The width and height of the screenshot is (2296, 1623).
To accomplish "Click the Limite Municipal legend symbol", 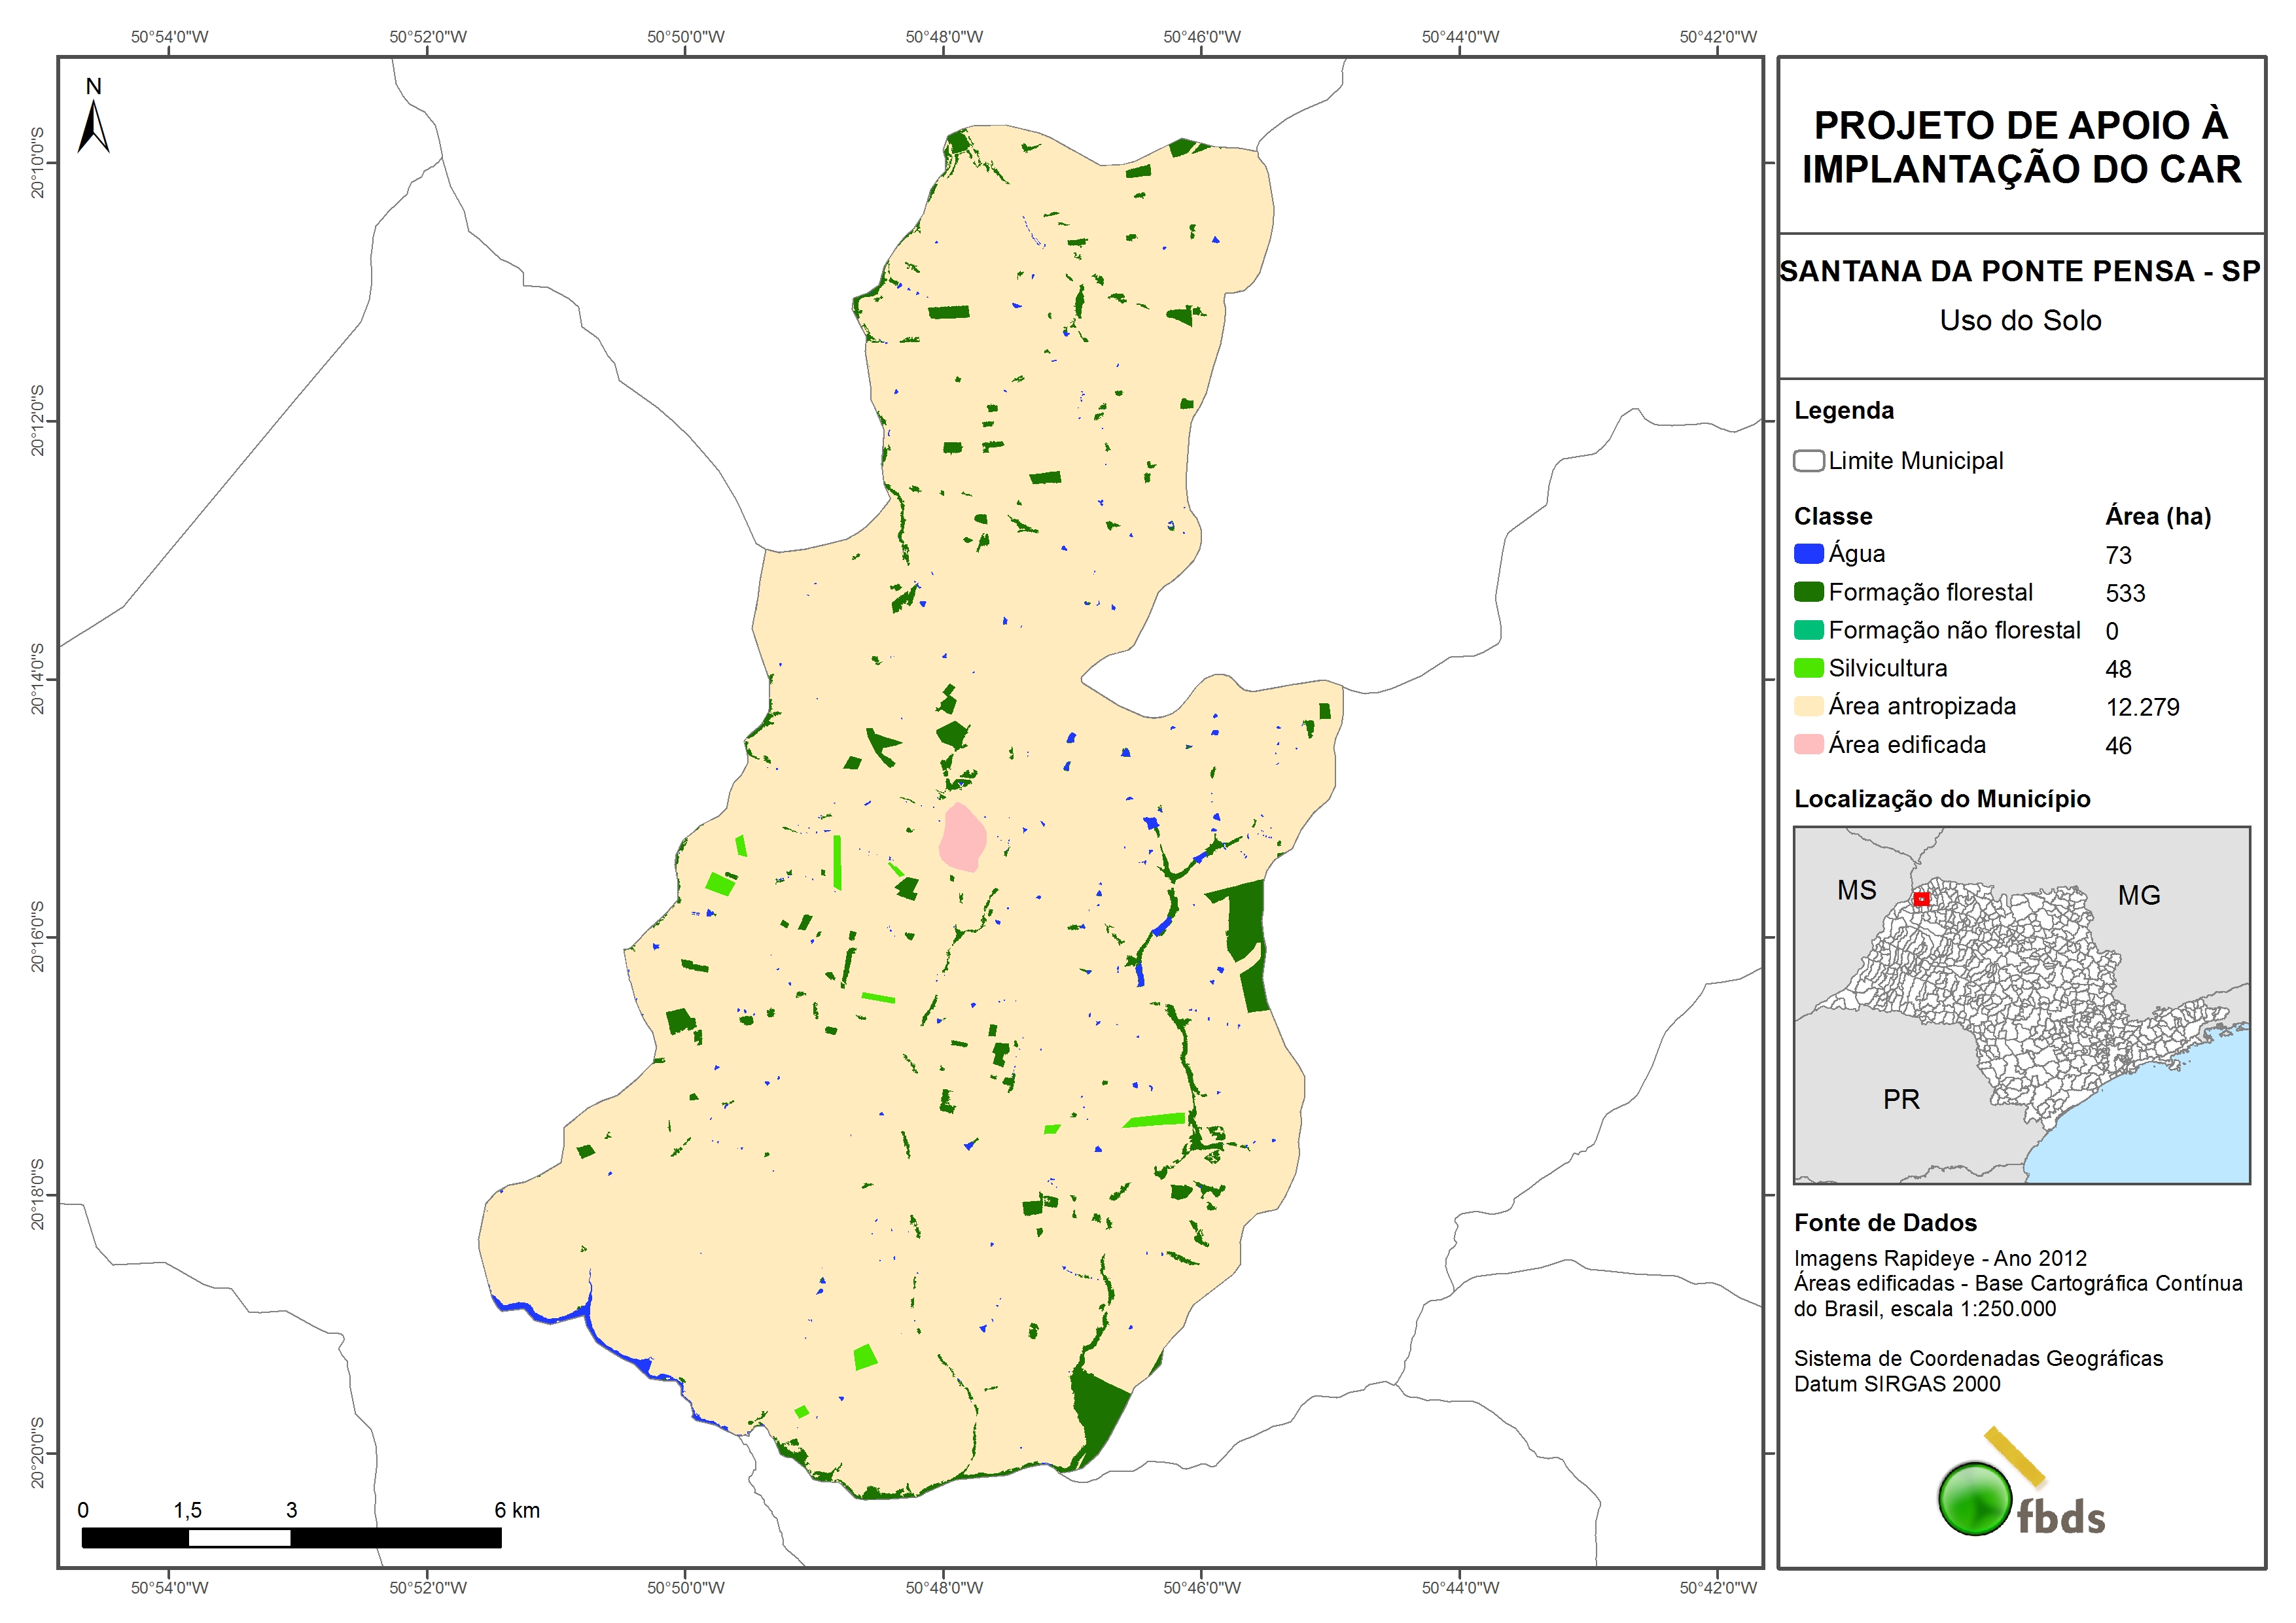I will click(1808, 461).
